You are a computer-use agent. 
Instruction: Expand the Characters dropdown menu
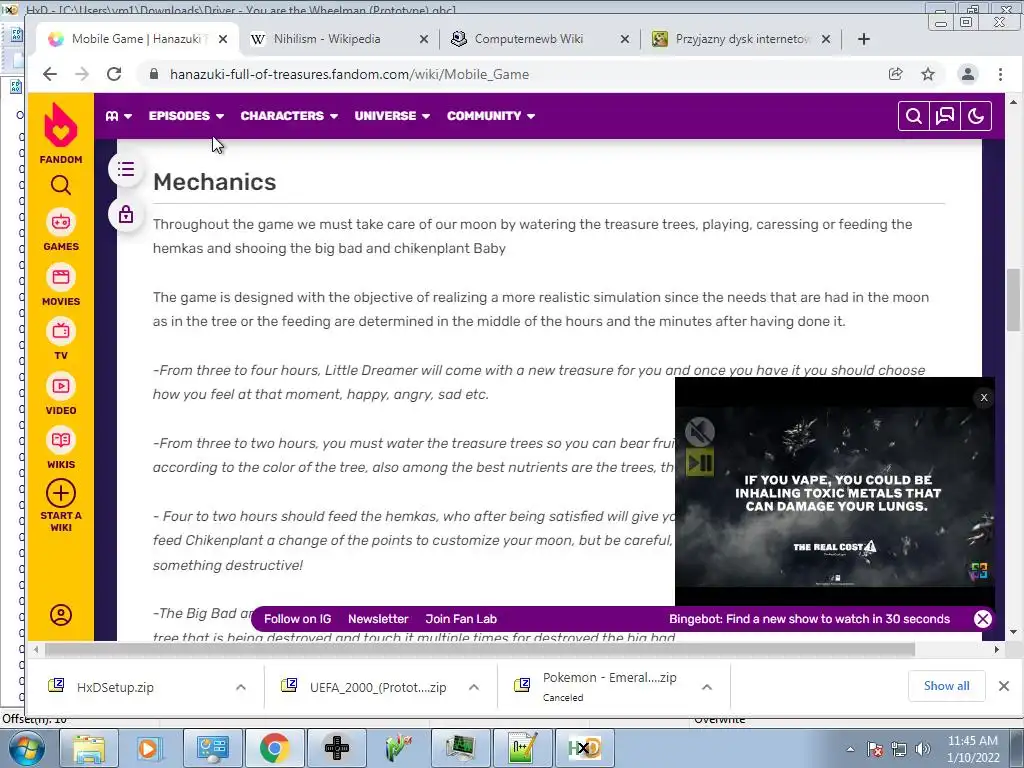[289, 116]
